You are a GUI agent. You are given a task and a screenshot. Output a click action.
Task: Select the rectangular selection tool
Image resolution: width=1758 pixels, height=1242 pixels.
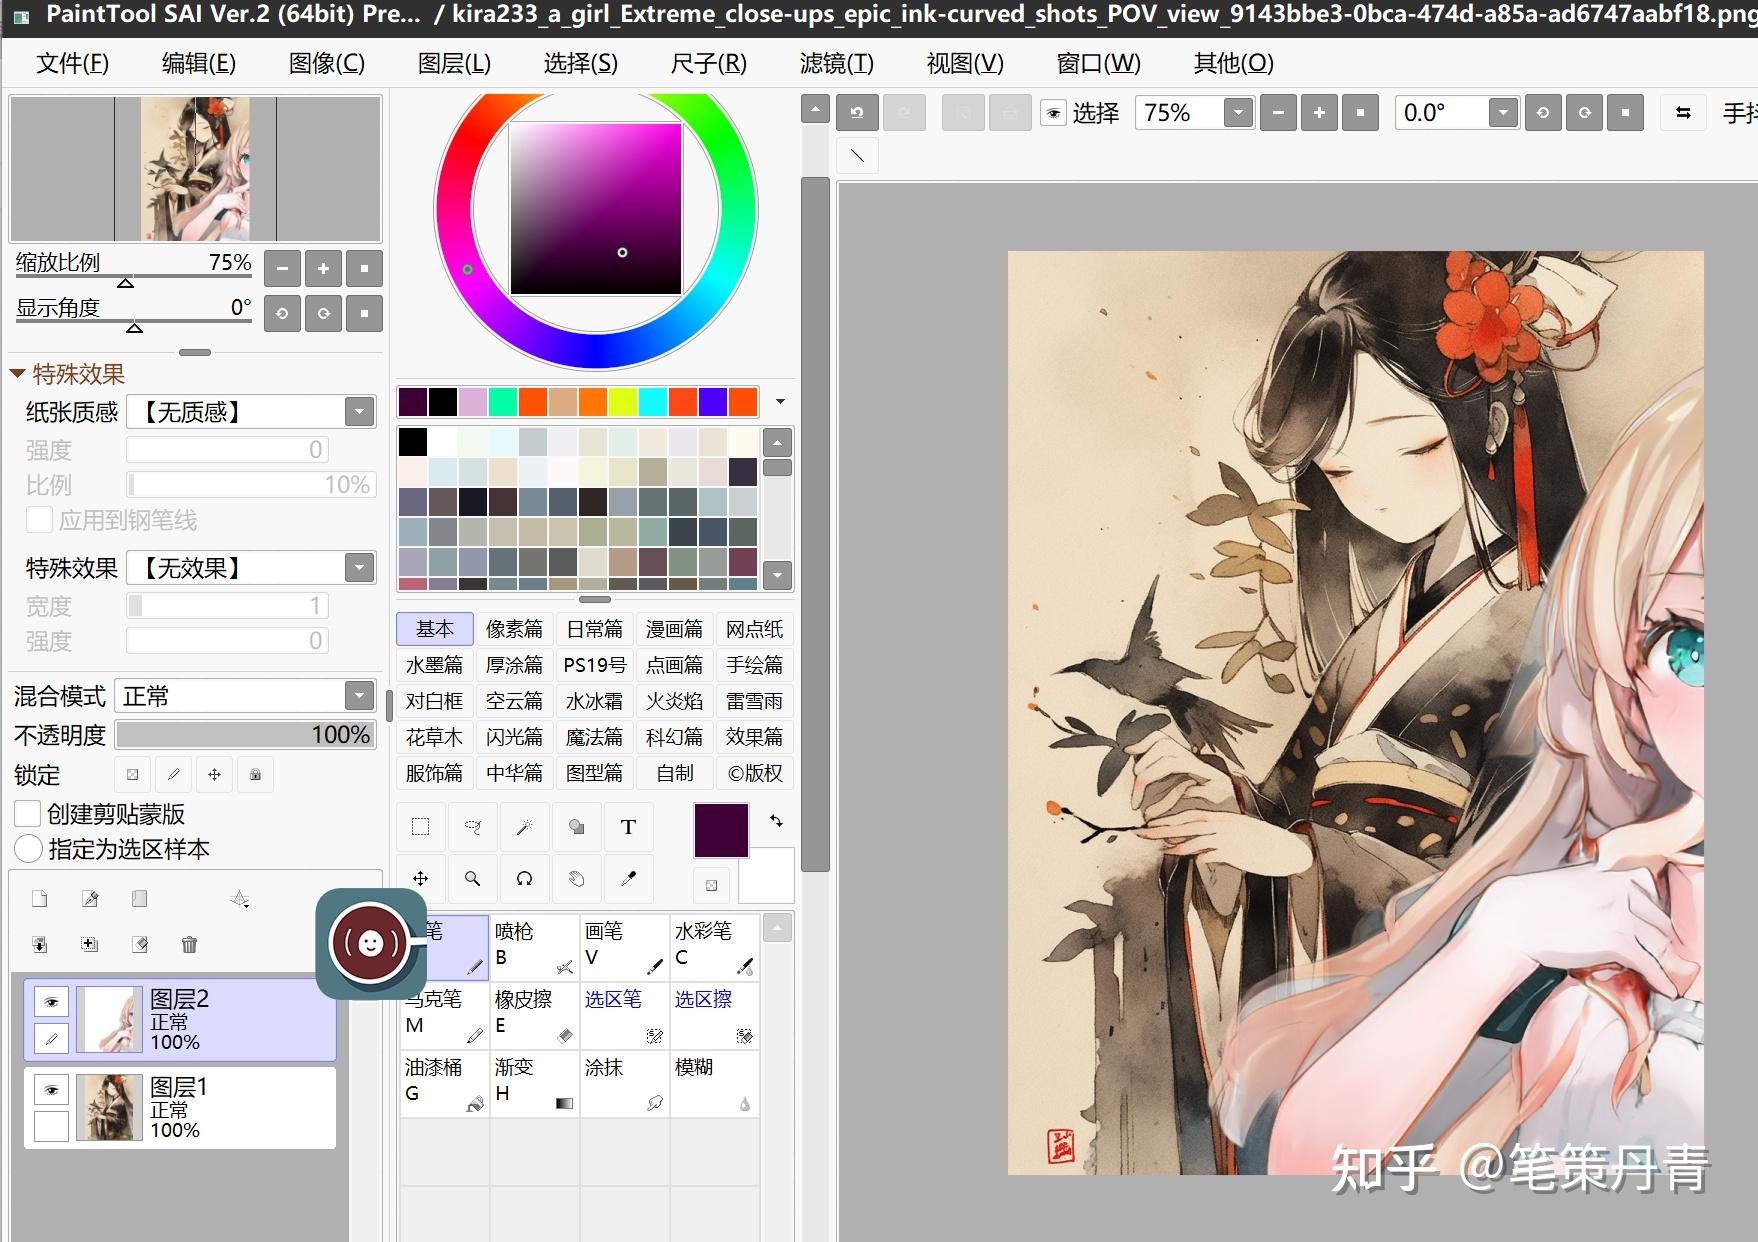pyautogui.click(x=421, y=827)
